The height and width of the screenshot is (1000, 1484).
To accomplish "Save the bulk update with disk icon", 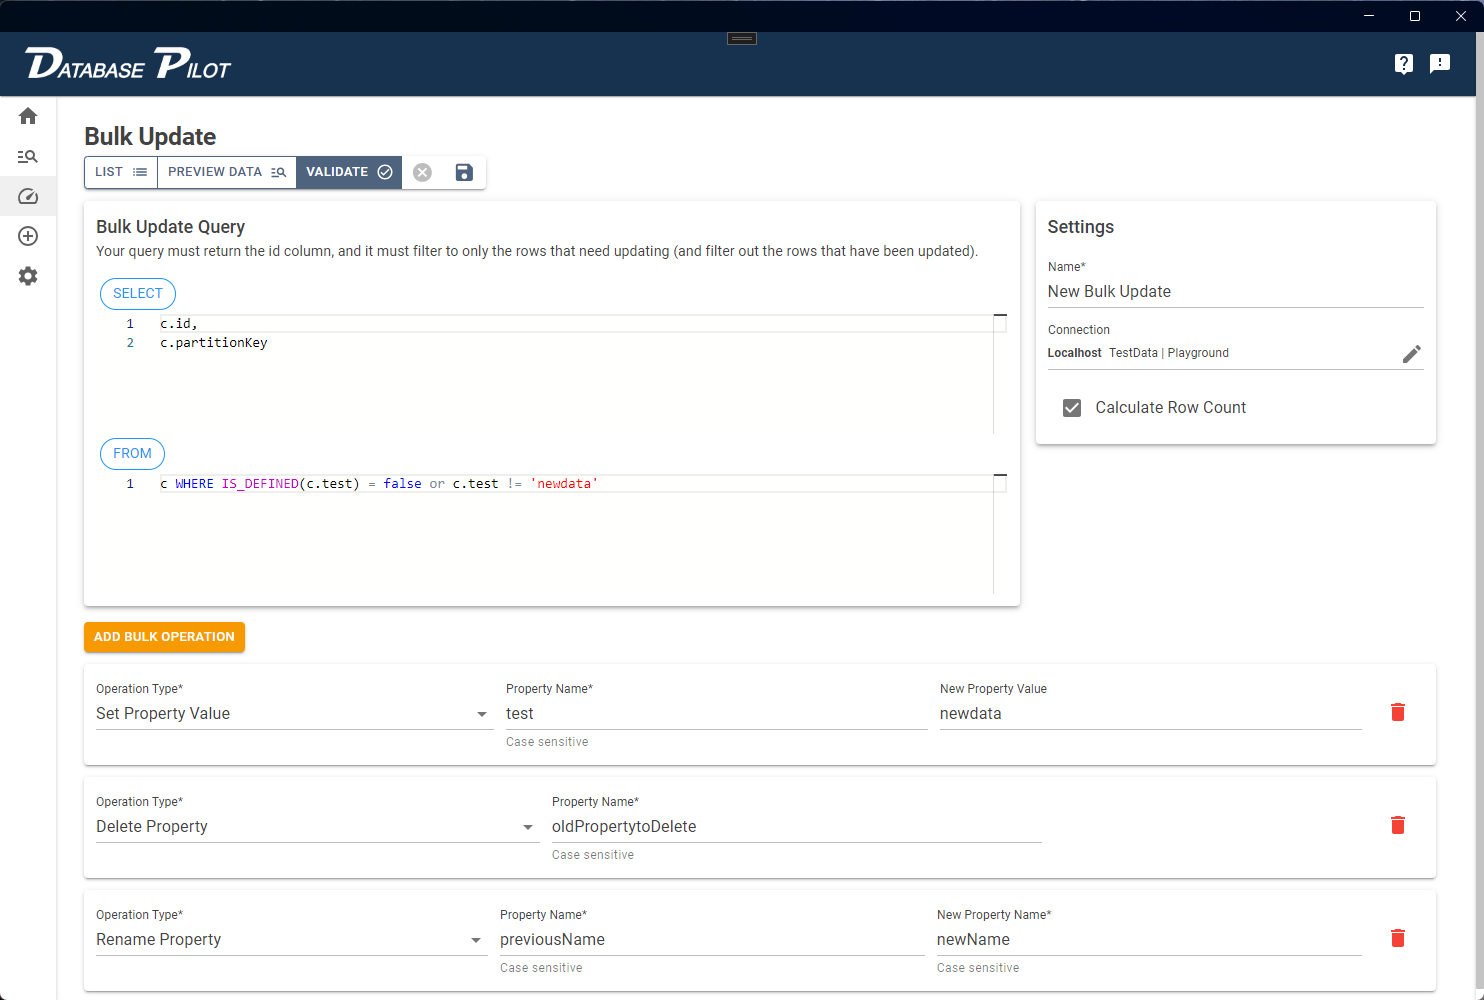I will pos(464,172).
